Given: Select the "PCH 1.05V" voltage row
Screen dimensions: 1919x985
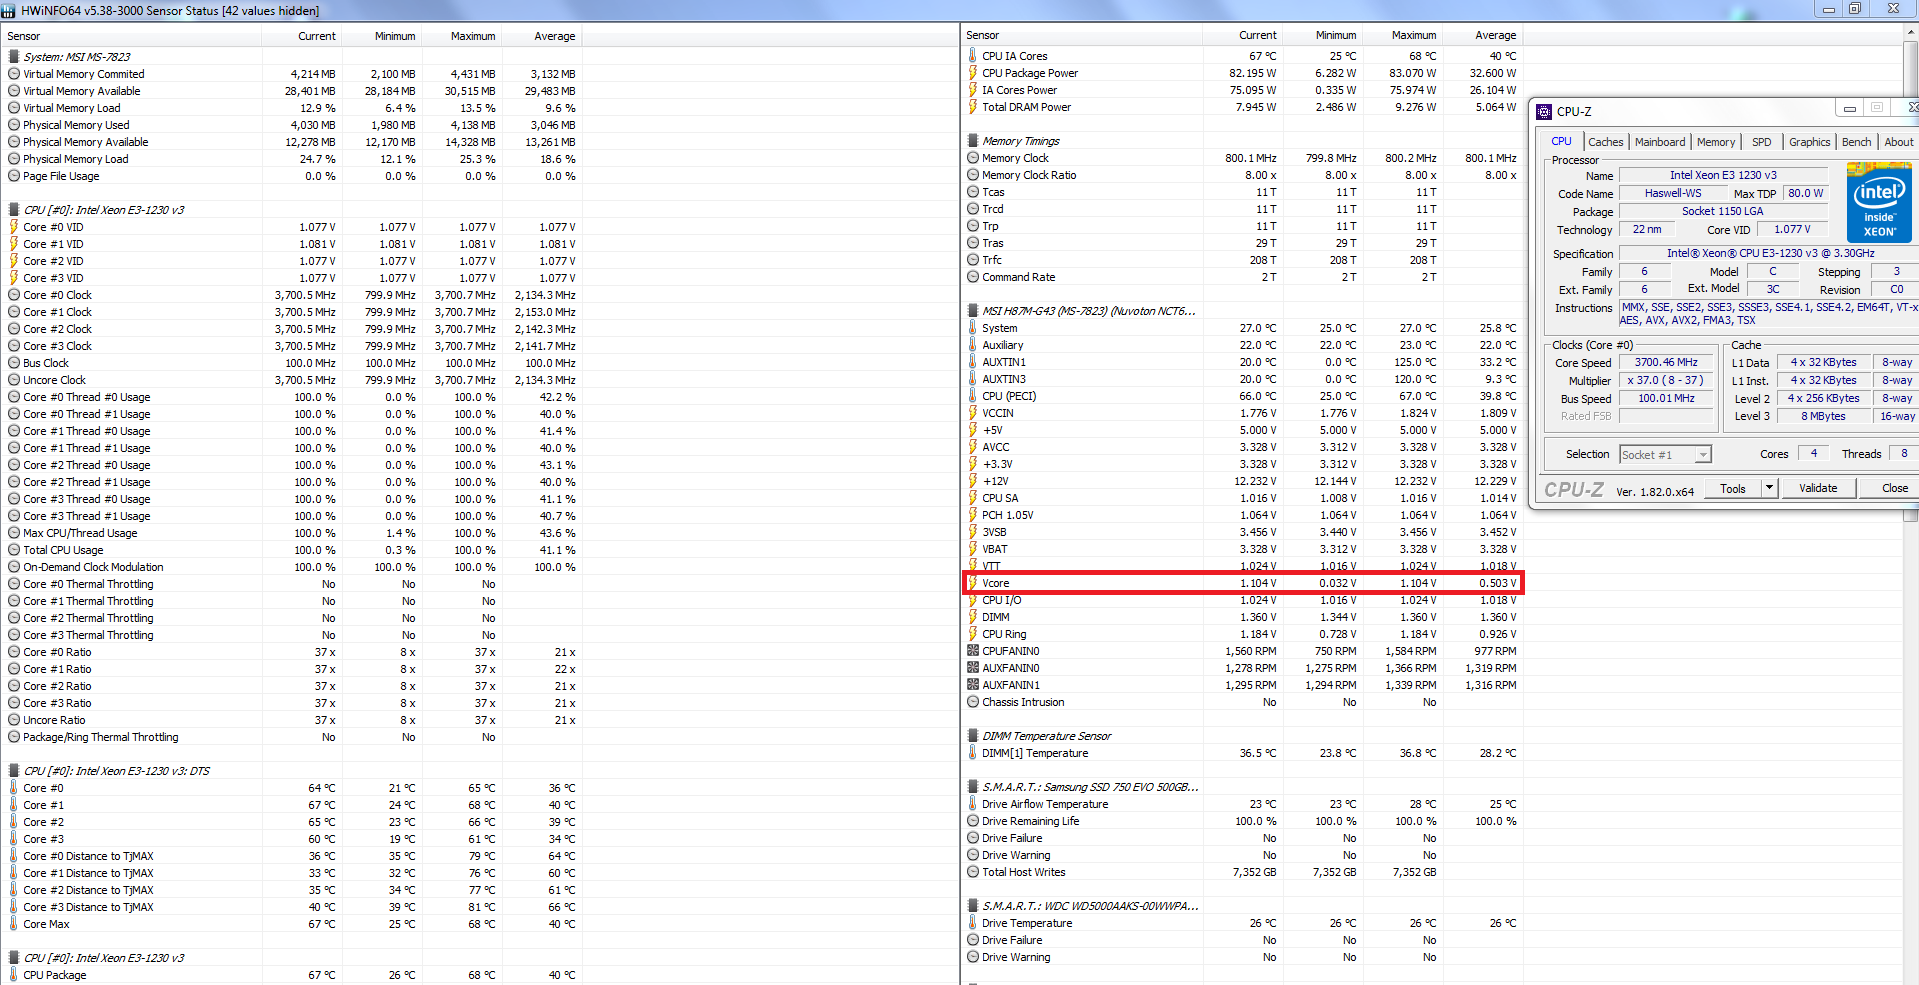Looking at the screenshot, I should click(x=1243, y=515).
